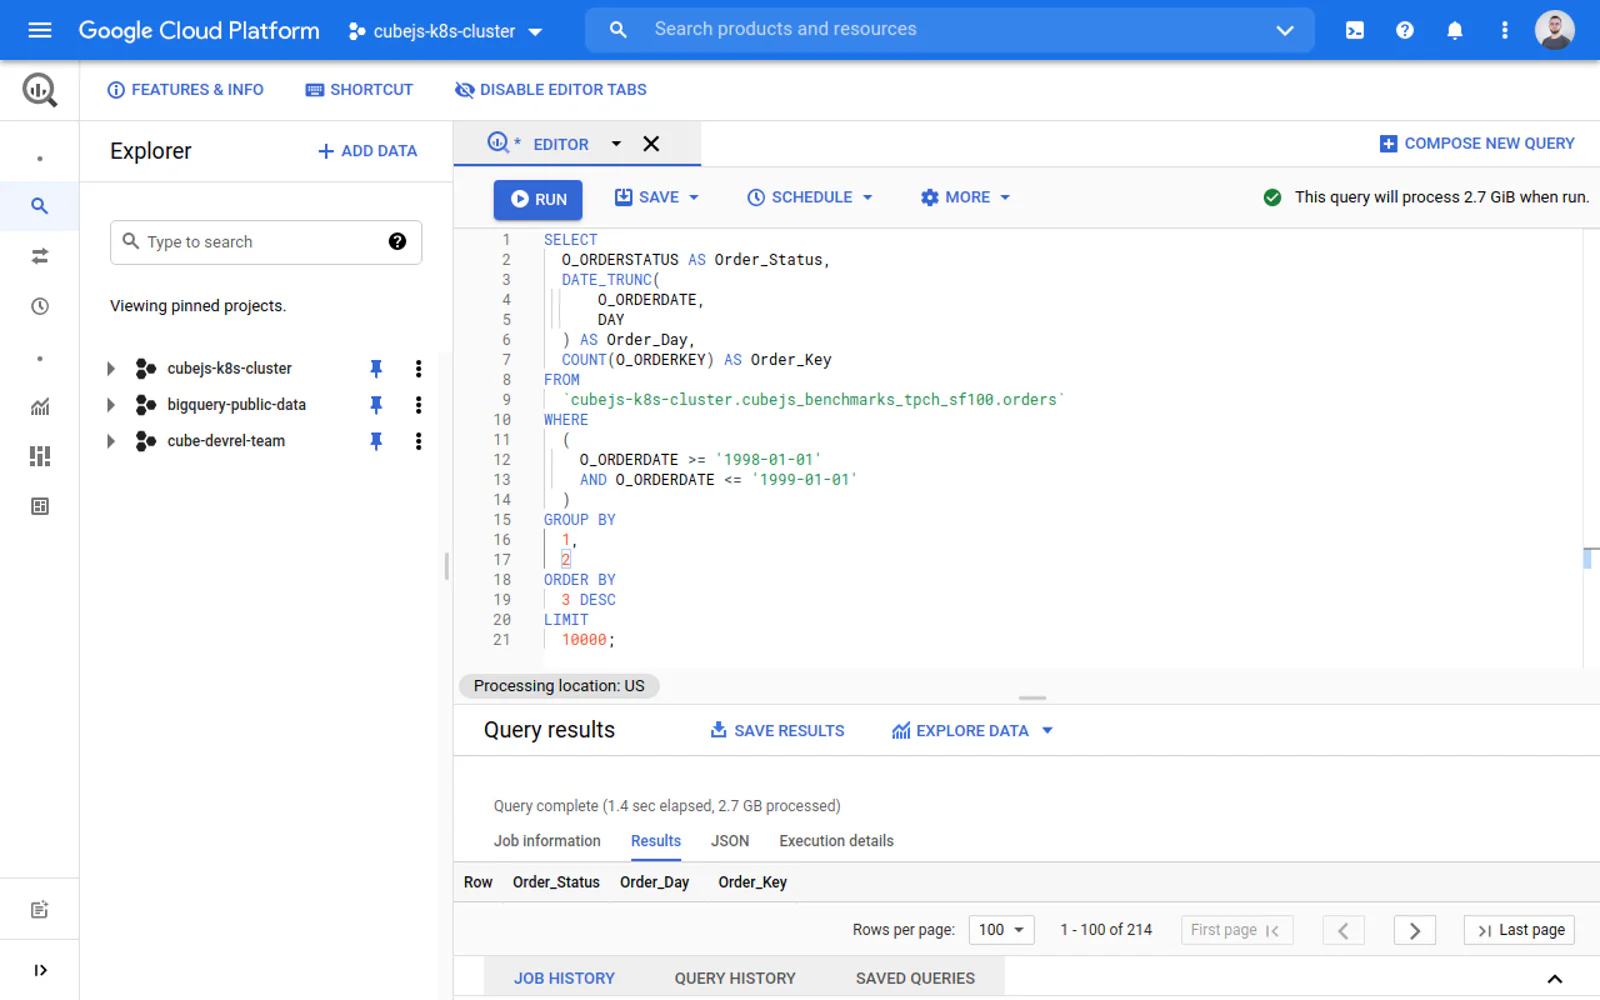Screen dimensions: 1600x1000
Task: Expand cube-devrel-team project tree
Action: click(x=111, y=441)
